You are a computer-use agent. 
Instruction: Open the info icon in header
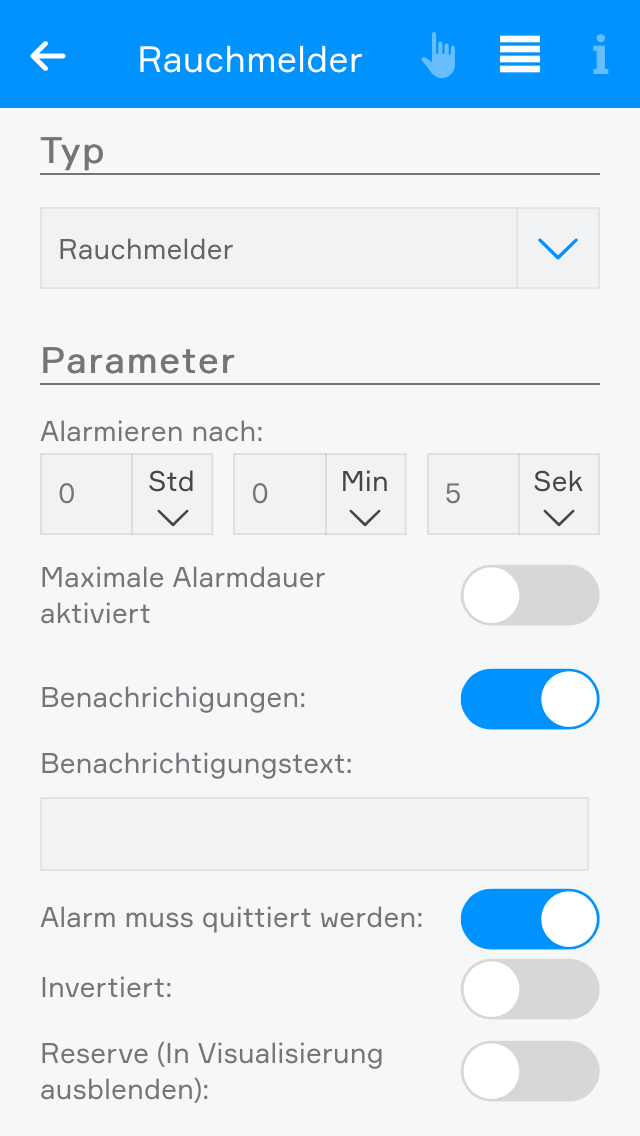[600, 56]
